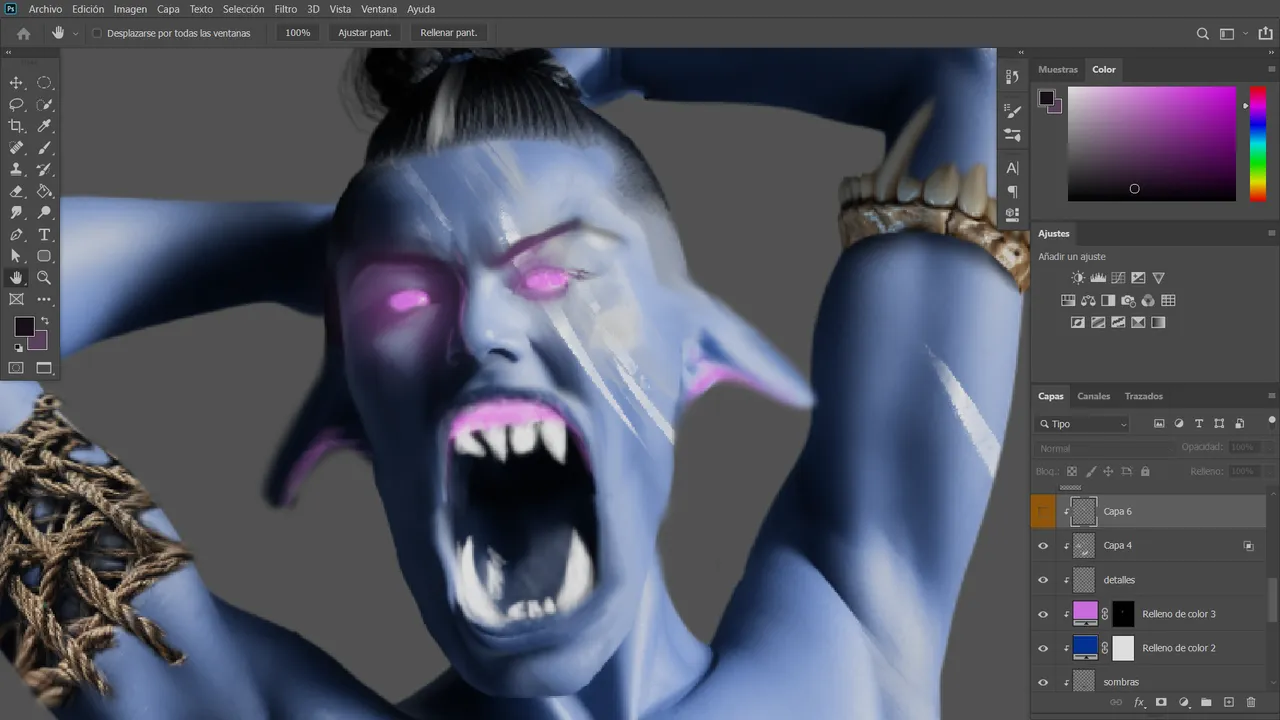Open the Edit Toolbar three-dots icon
The width and height of the screenshot is (1280, 720).
[x=44, y=299]
